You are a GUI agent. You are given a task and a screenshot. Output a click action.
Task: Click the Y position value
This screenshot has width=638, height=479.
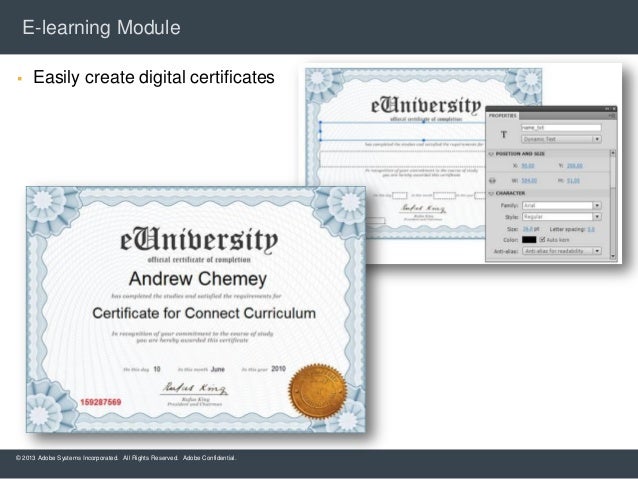(575, 166)
